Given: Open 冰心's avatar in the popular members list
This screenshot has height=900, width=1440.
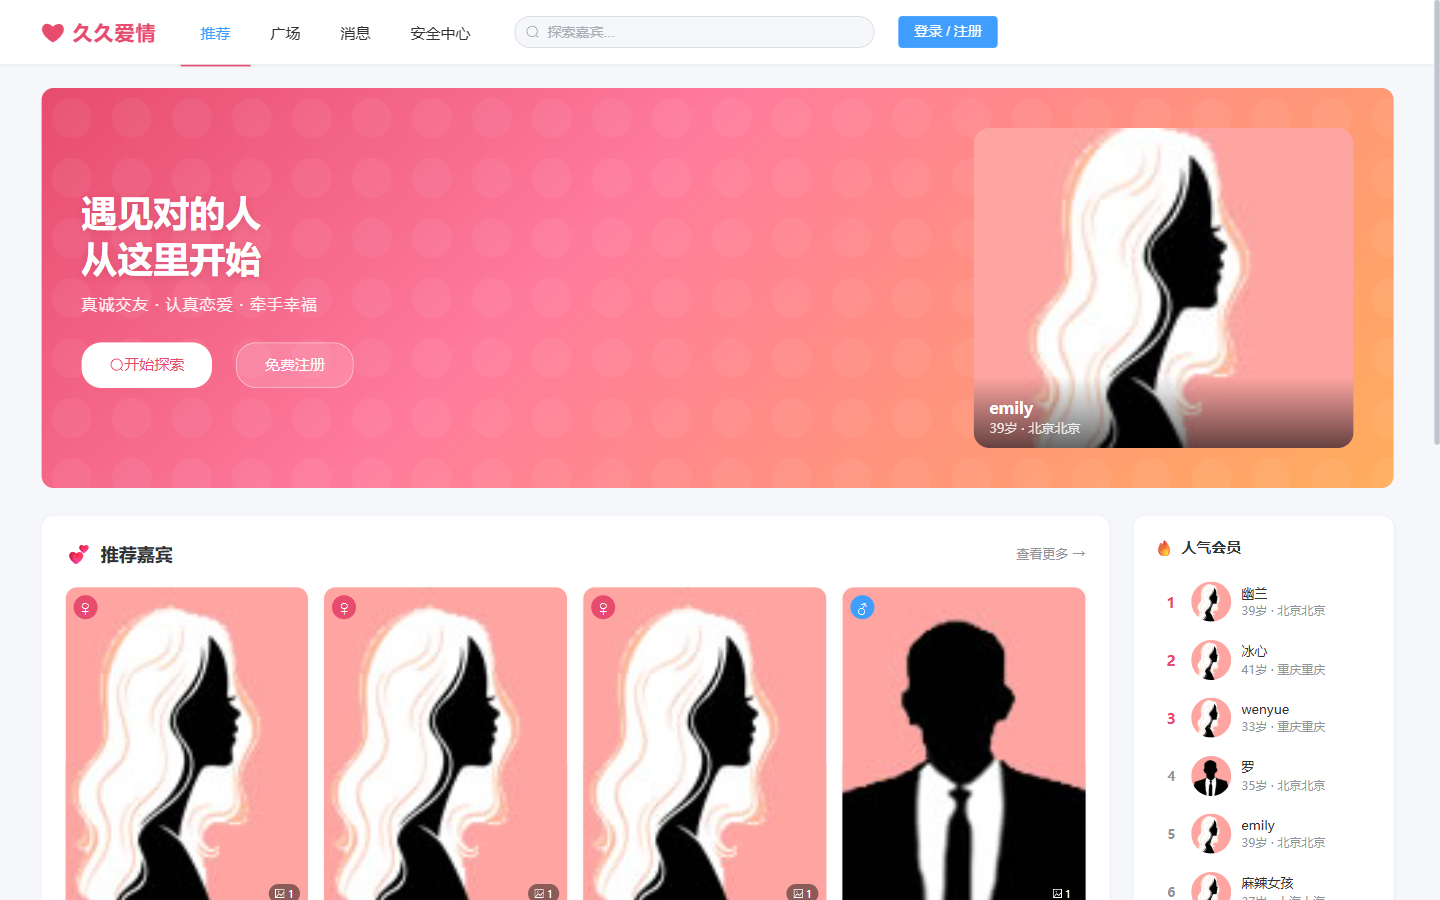Looking at the screenshot, I should [1211, 660].
